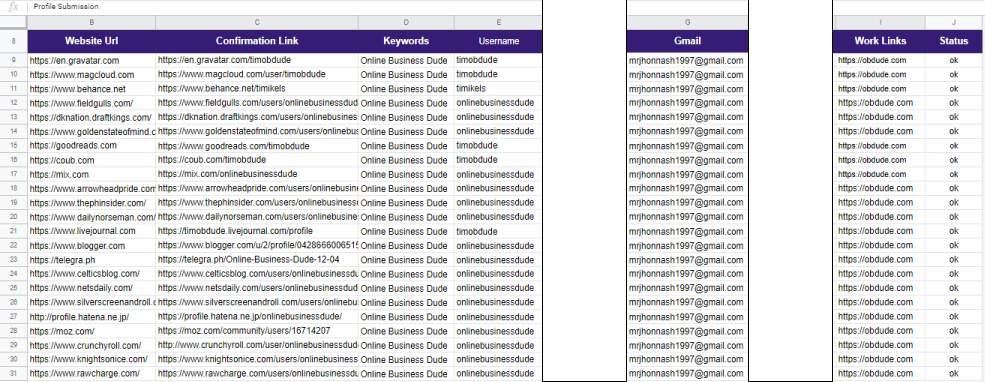Click the https://www.behance.net website cell

point(92,89)
